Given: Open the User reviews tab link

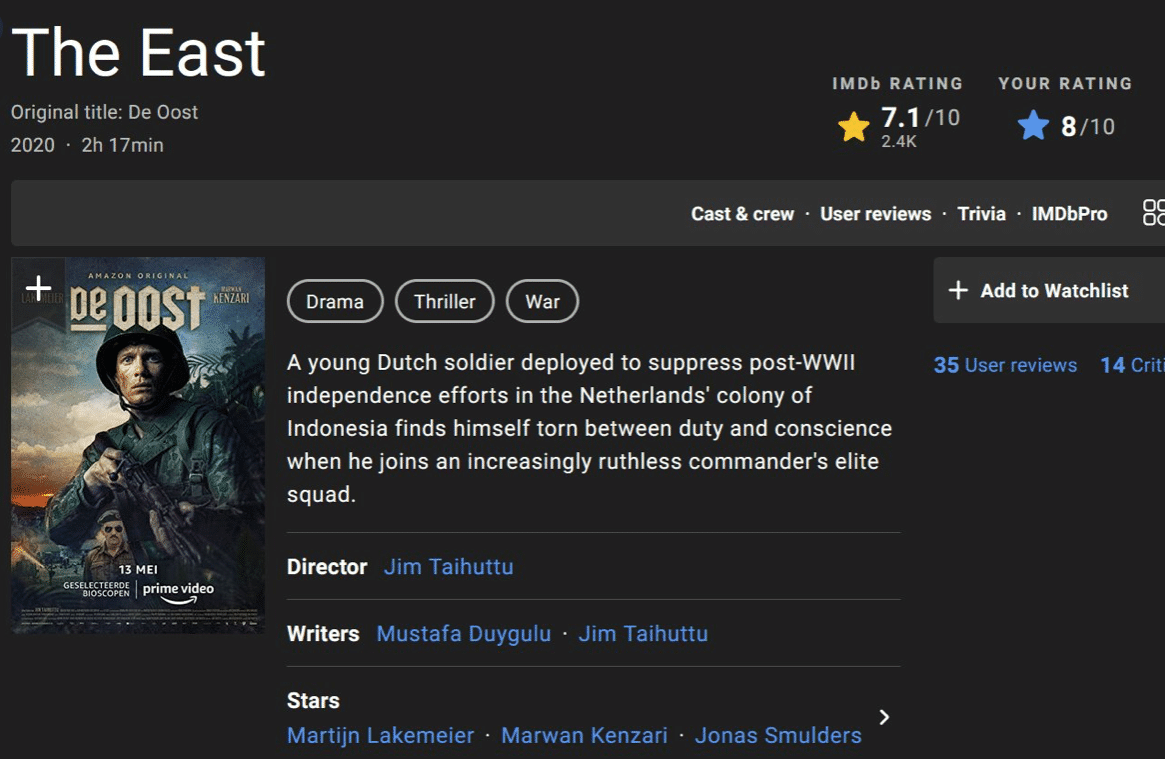Looking at the screenshot, I should tap(875, 214).
